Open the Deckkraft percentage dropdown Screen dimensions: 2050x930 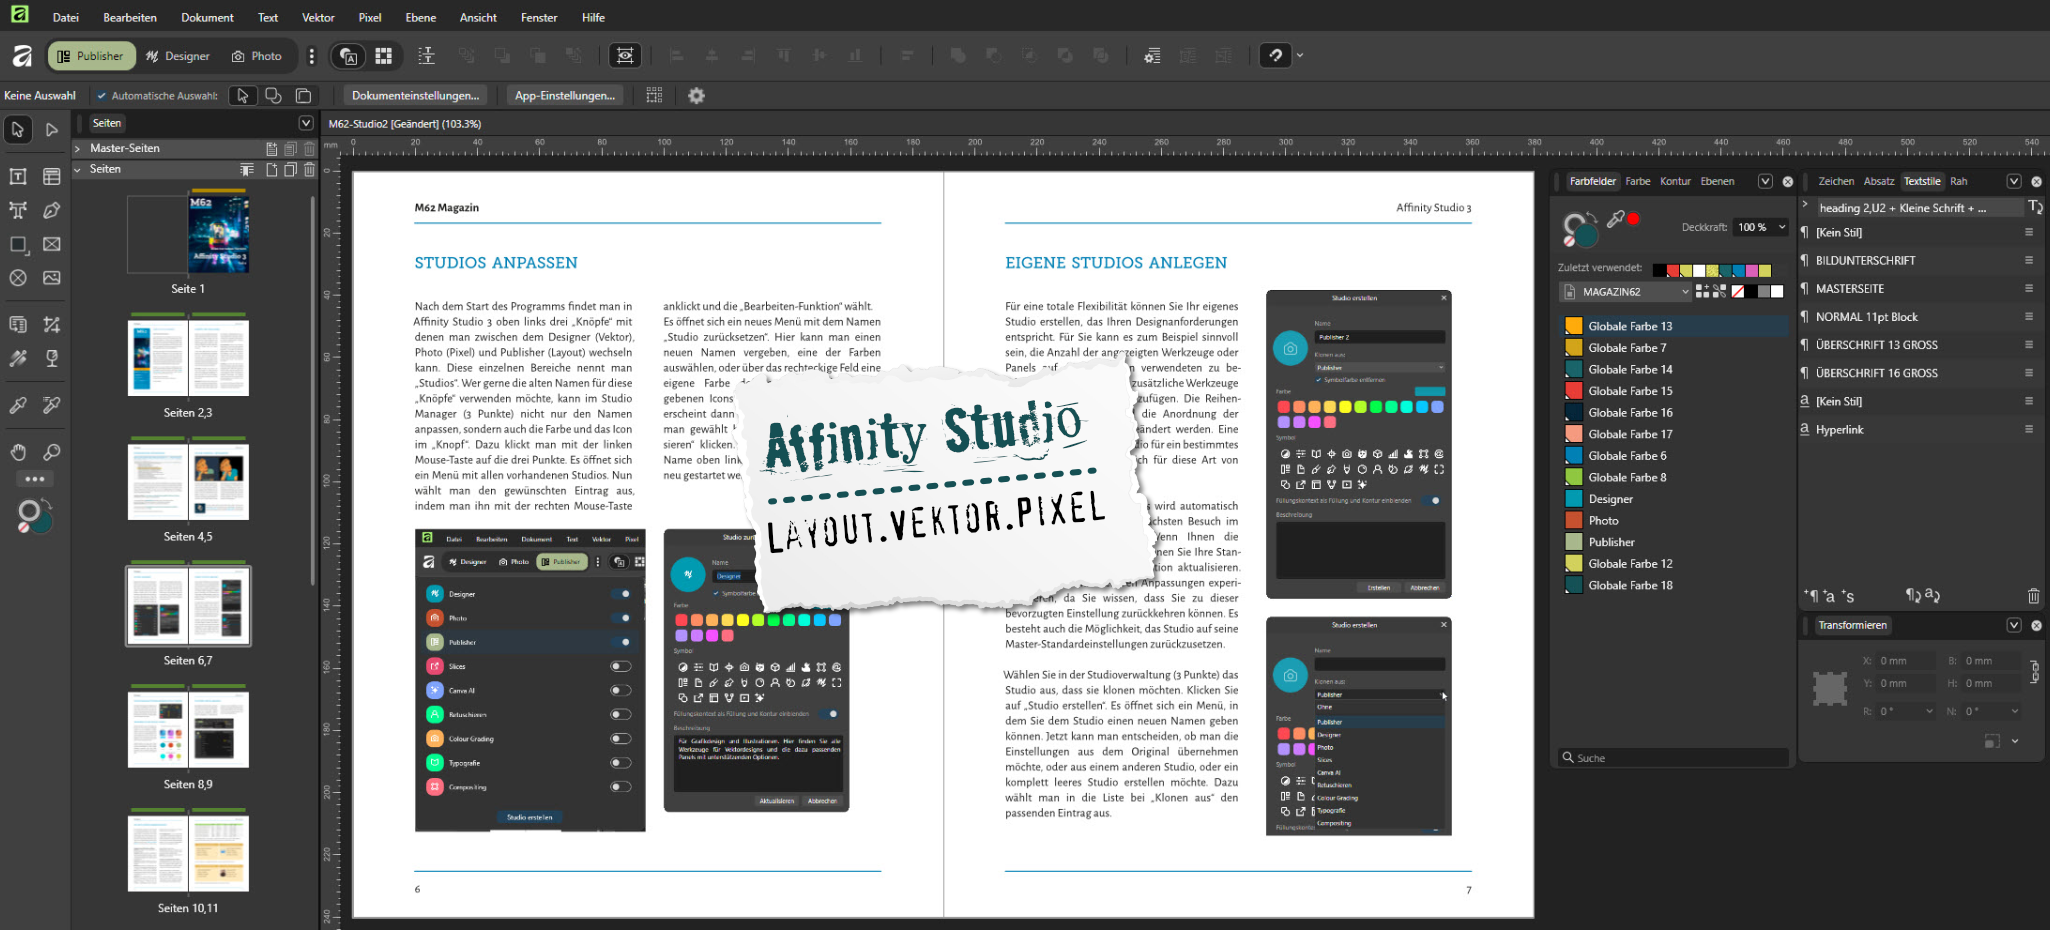click(x=1782, y=227)
